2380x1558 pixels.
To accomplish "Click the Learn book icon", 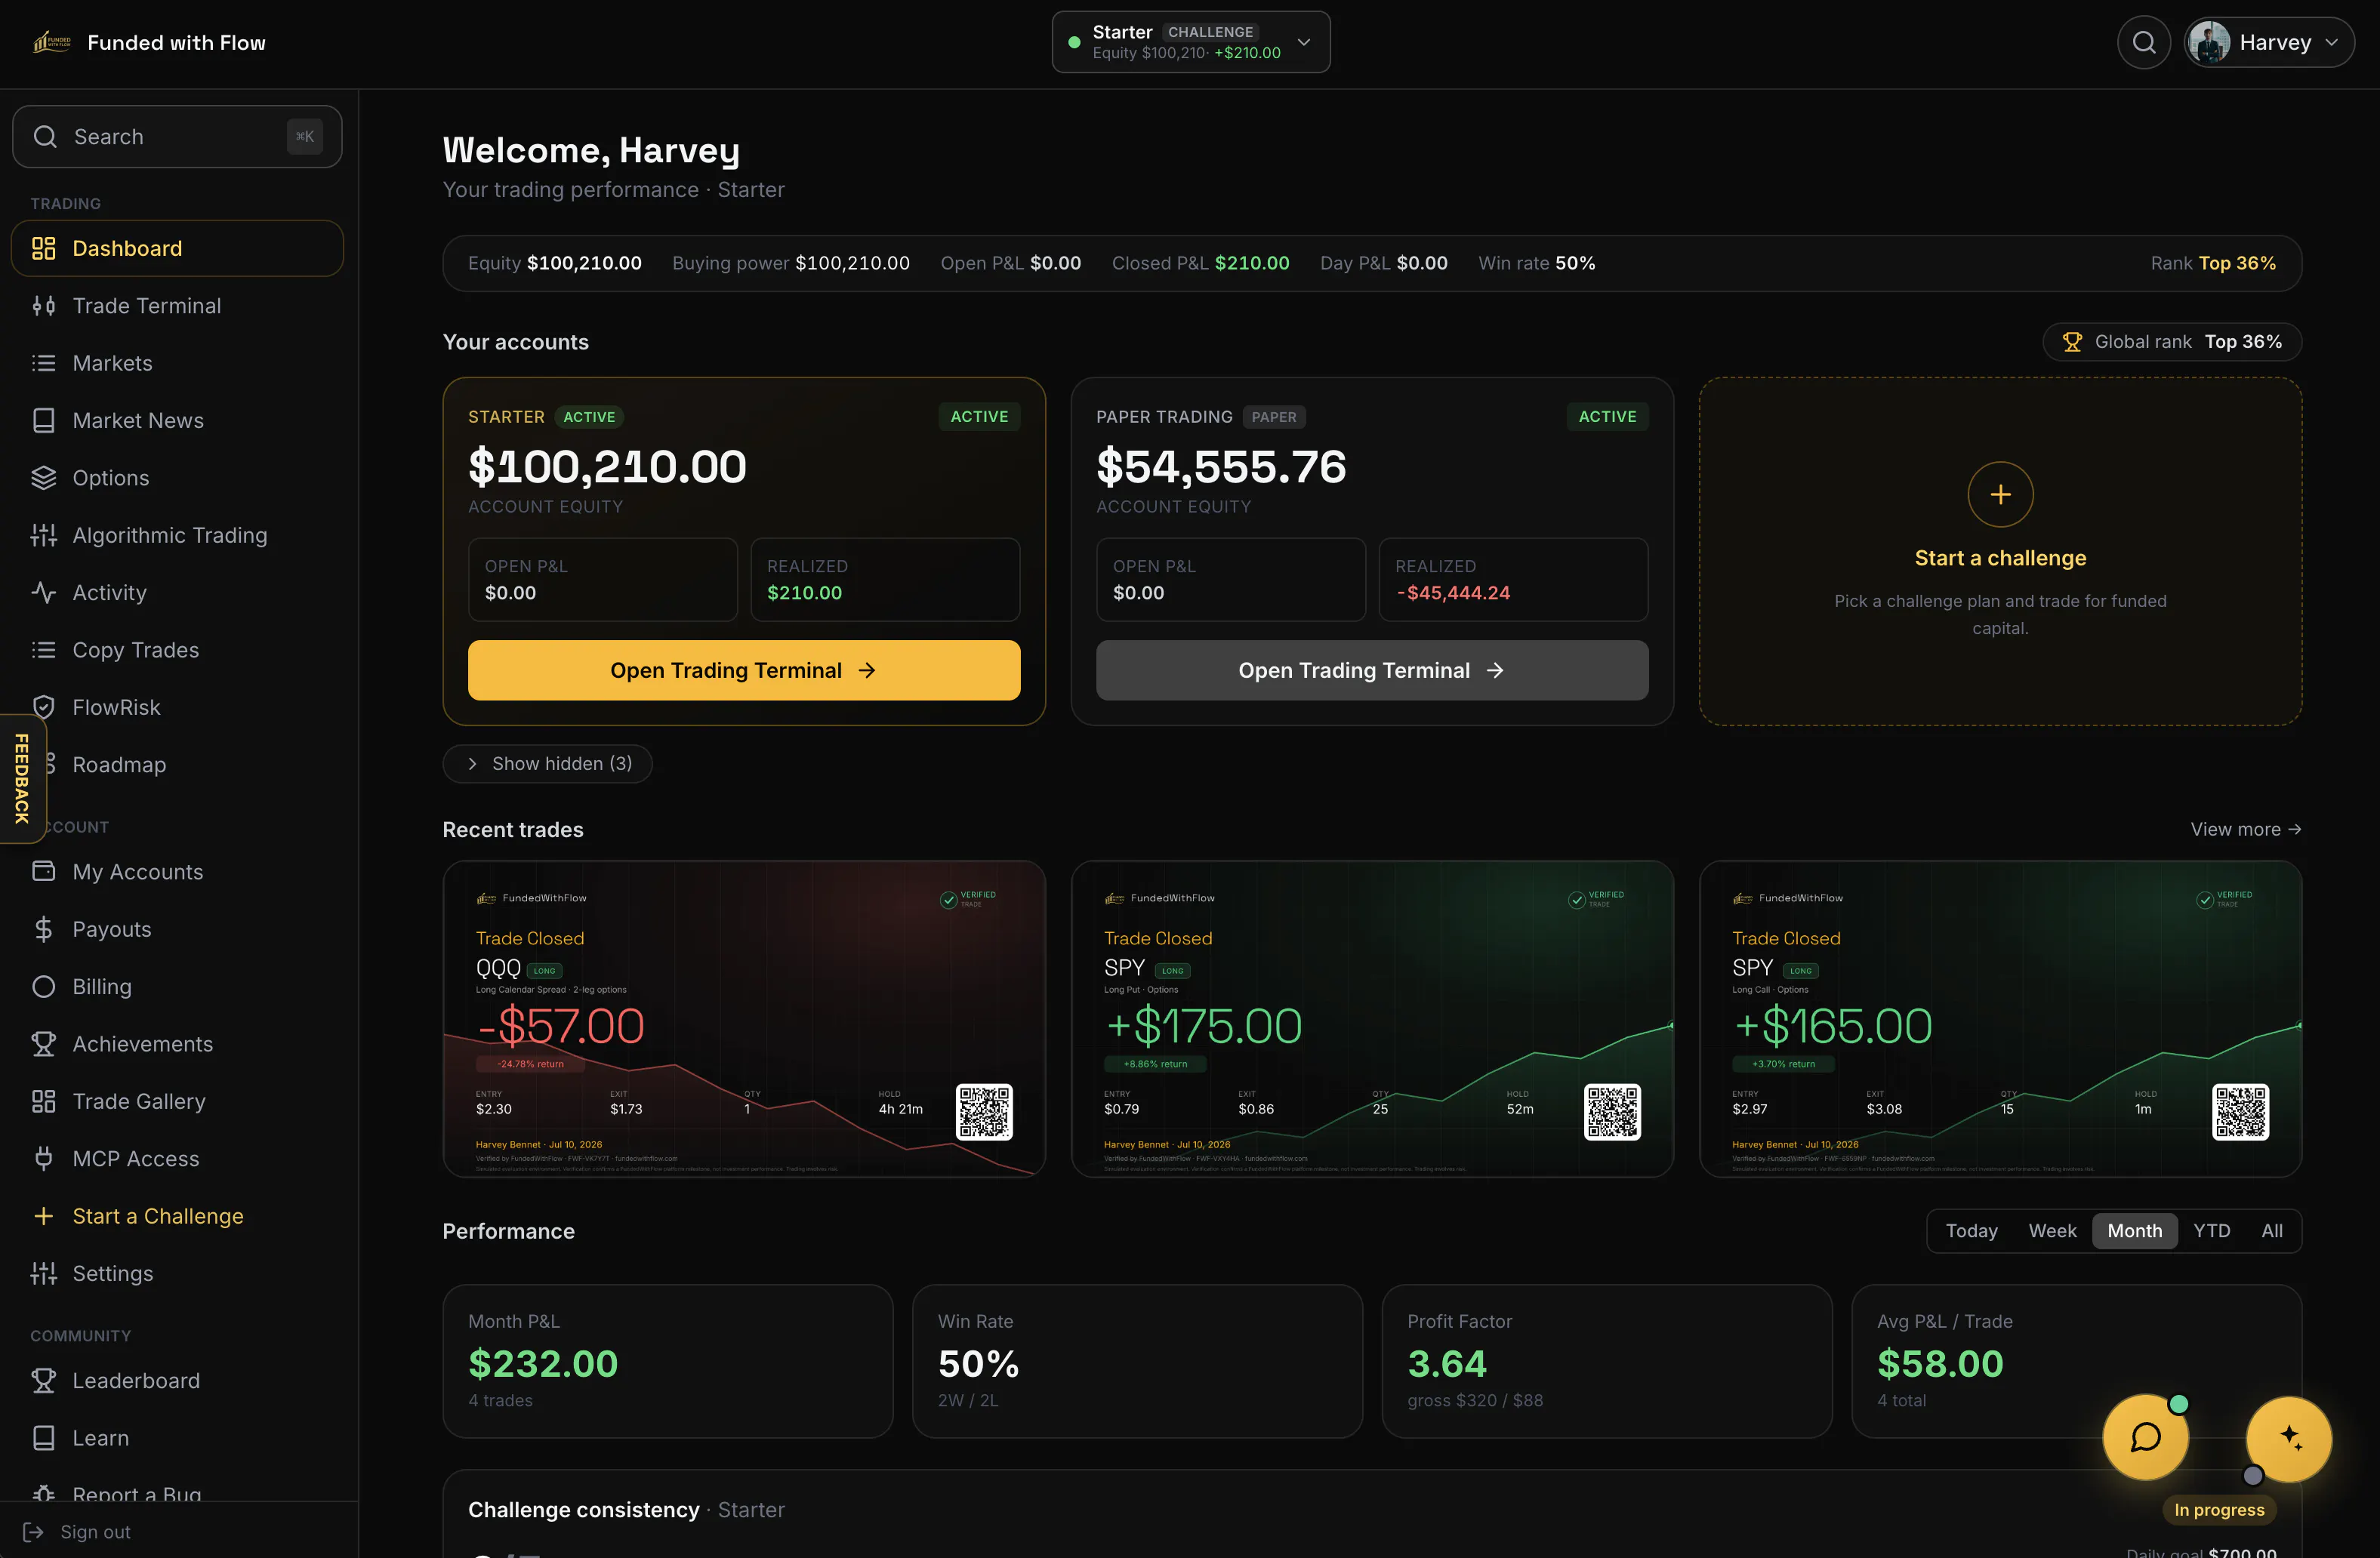I will 43,1438.
